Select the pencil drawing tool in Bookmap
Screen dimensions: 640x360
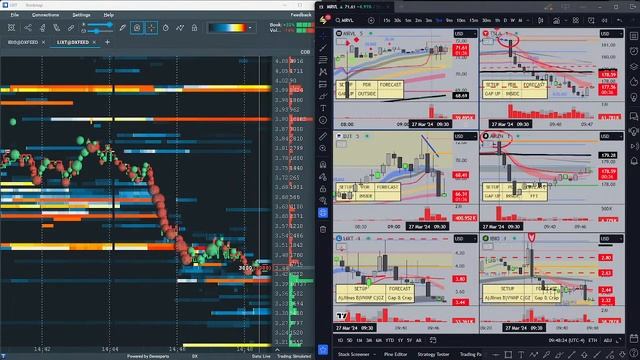(122, 28)
